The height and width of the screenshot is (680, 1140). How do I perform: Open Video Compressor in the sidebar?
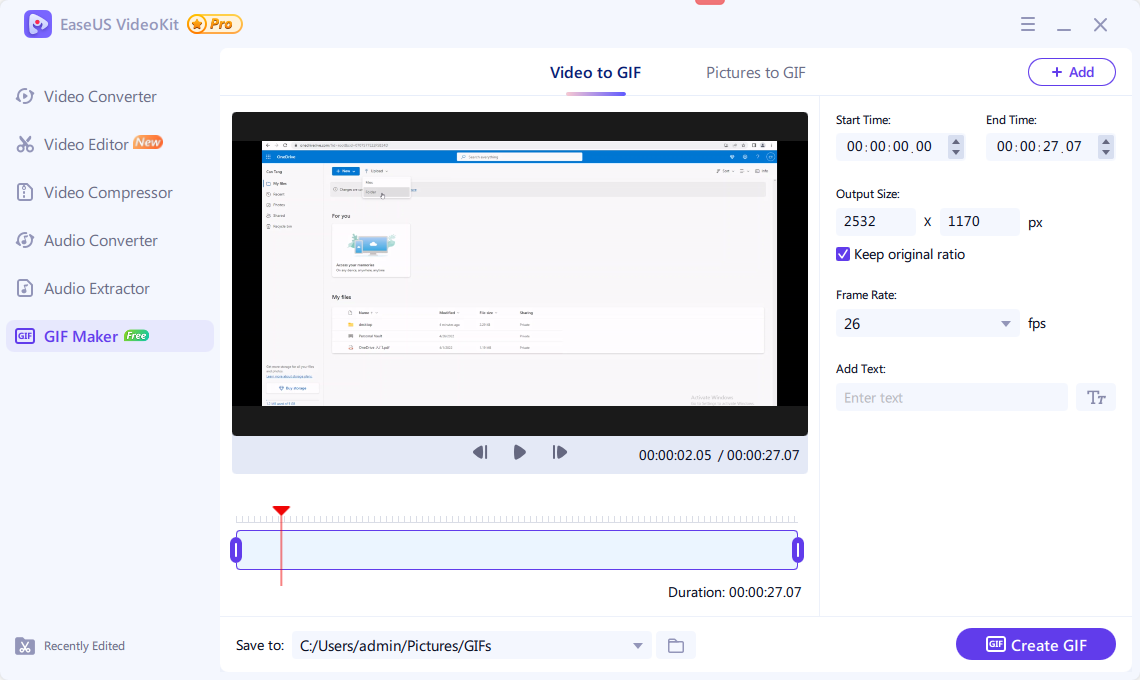pyautogui.click(x=108, y=193)
